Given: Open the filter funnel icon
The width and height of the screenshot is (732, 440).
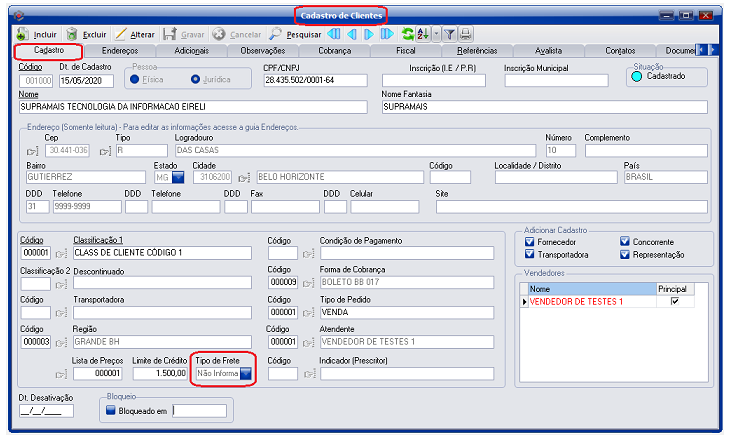Looking at the screenshot, I should 449,34.
